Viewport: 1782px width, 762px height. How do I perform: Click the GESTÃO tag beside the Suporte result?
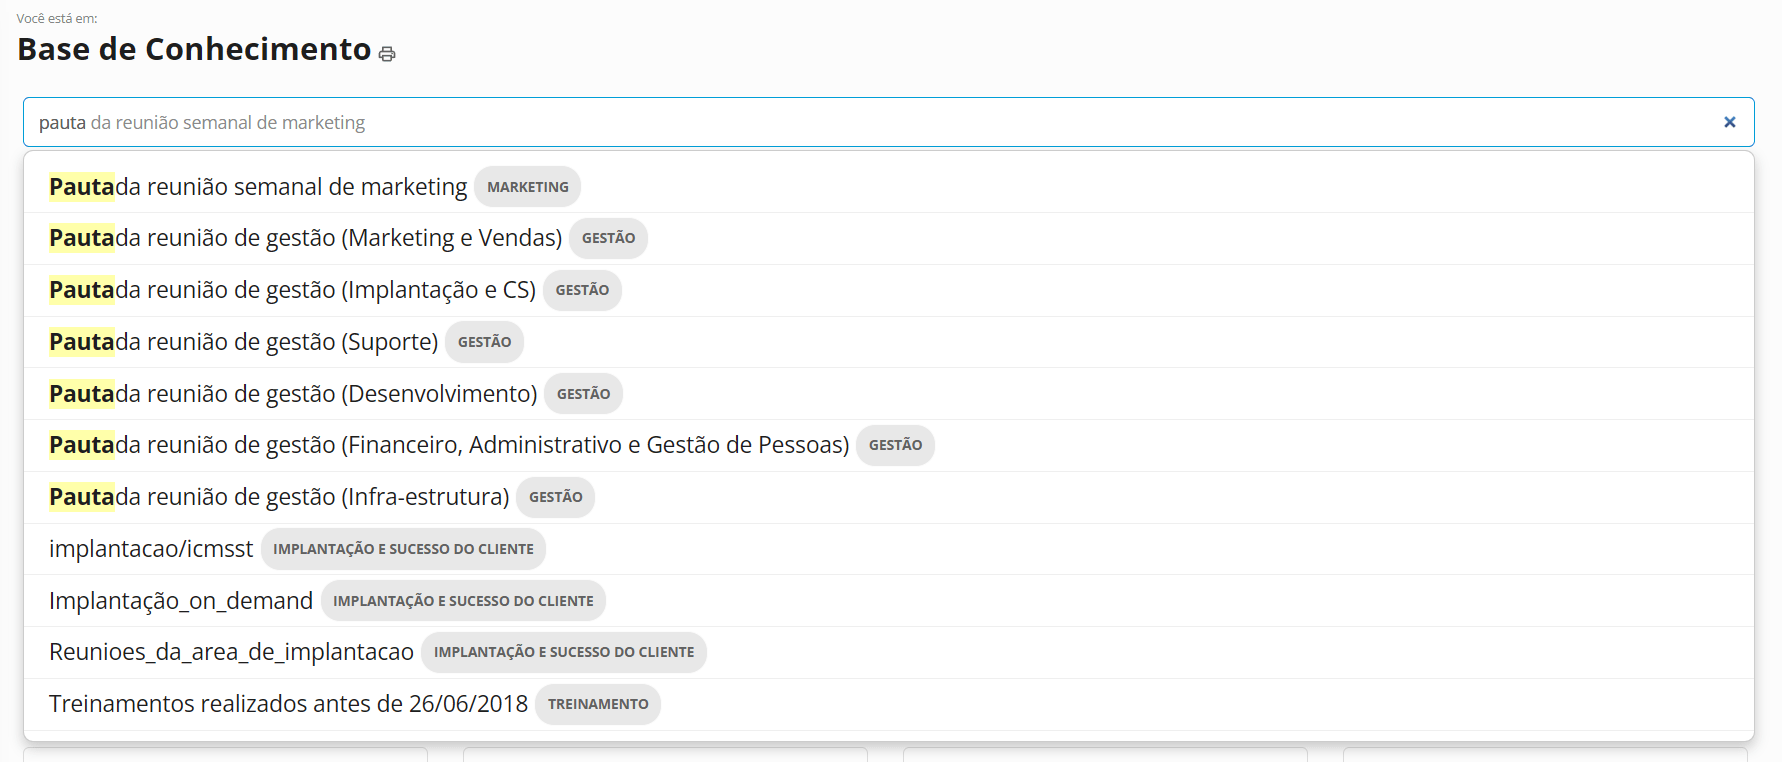(x=484, y=342)
